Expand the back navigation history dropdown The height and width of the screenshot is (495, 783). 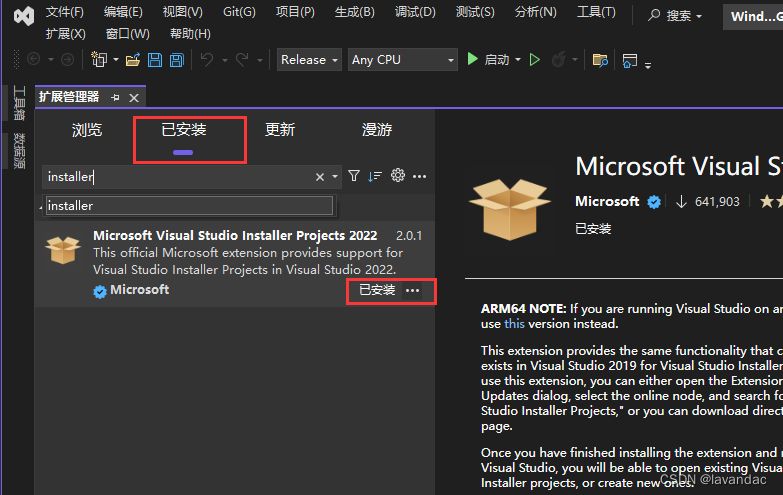51,60
